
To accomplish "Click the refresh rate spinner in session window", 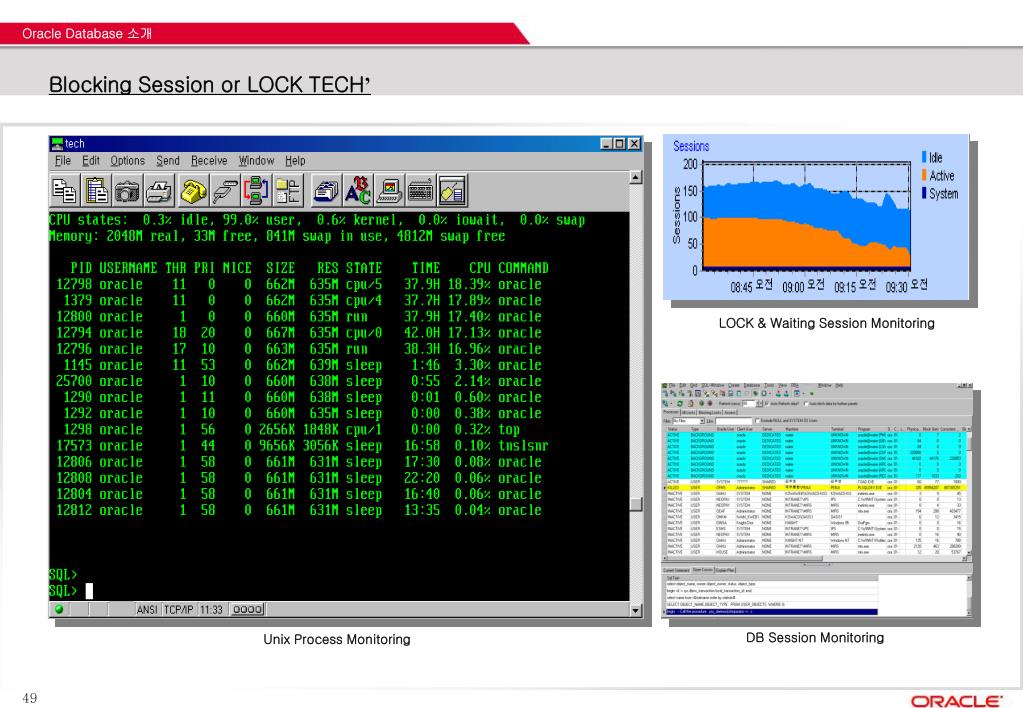I will point(759,403).
